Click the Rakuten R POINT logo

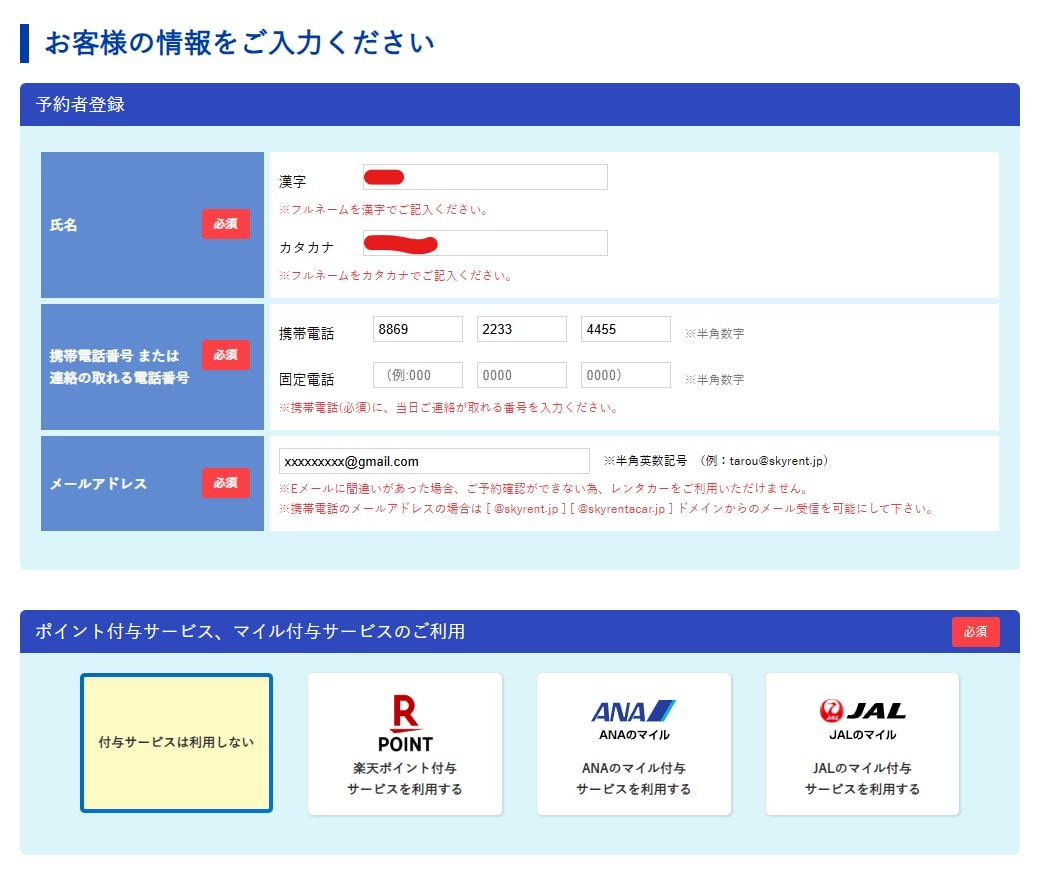click(x=405, y=722)
